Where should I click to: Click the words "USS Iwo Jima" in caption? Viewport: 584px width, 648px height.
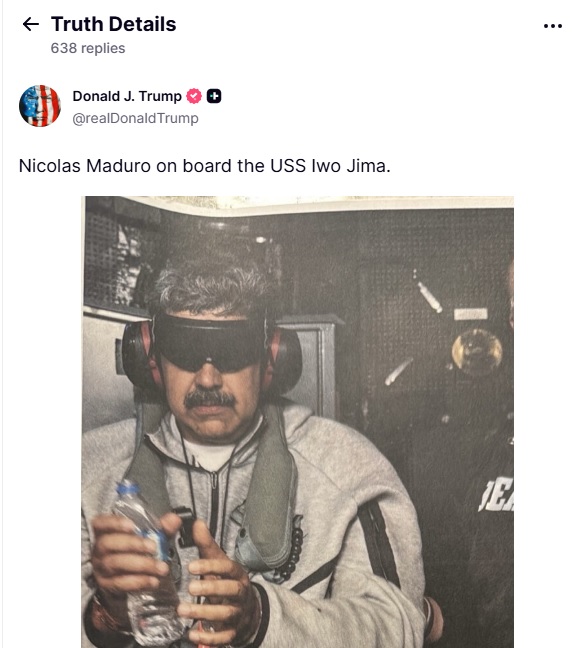(x=330, y=166)
